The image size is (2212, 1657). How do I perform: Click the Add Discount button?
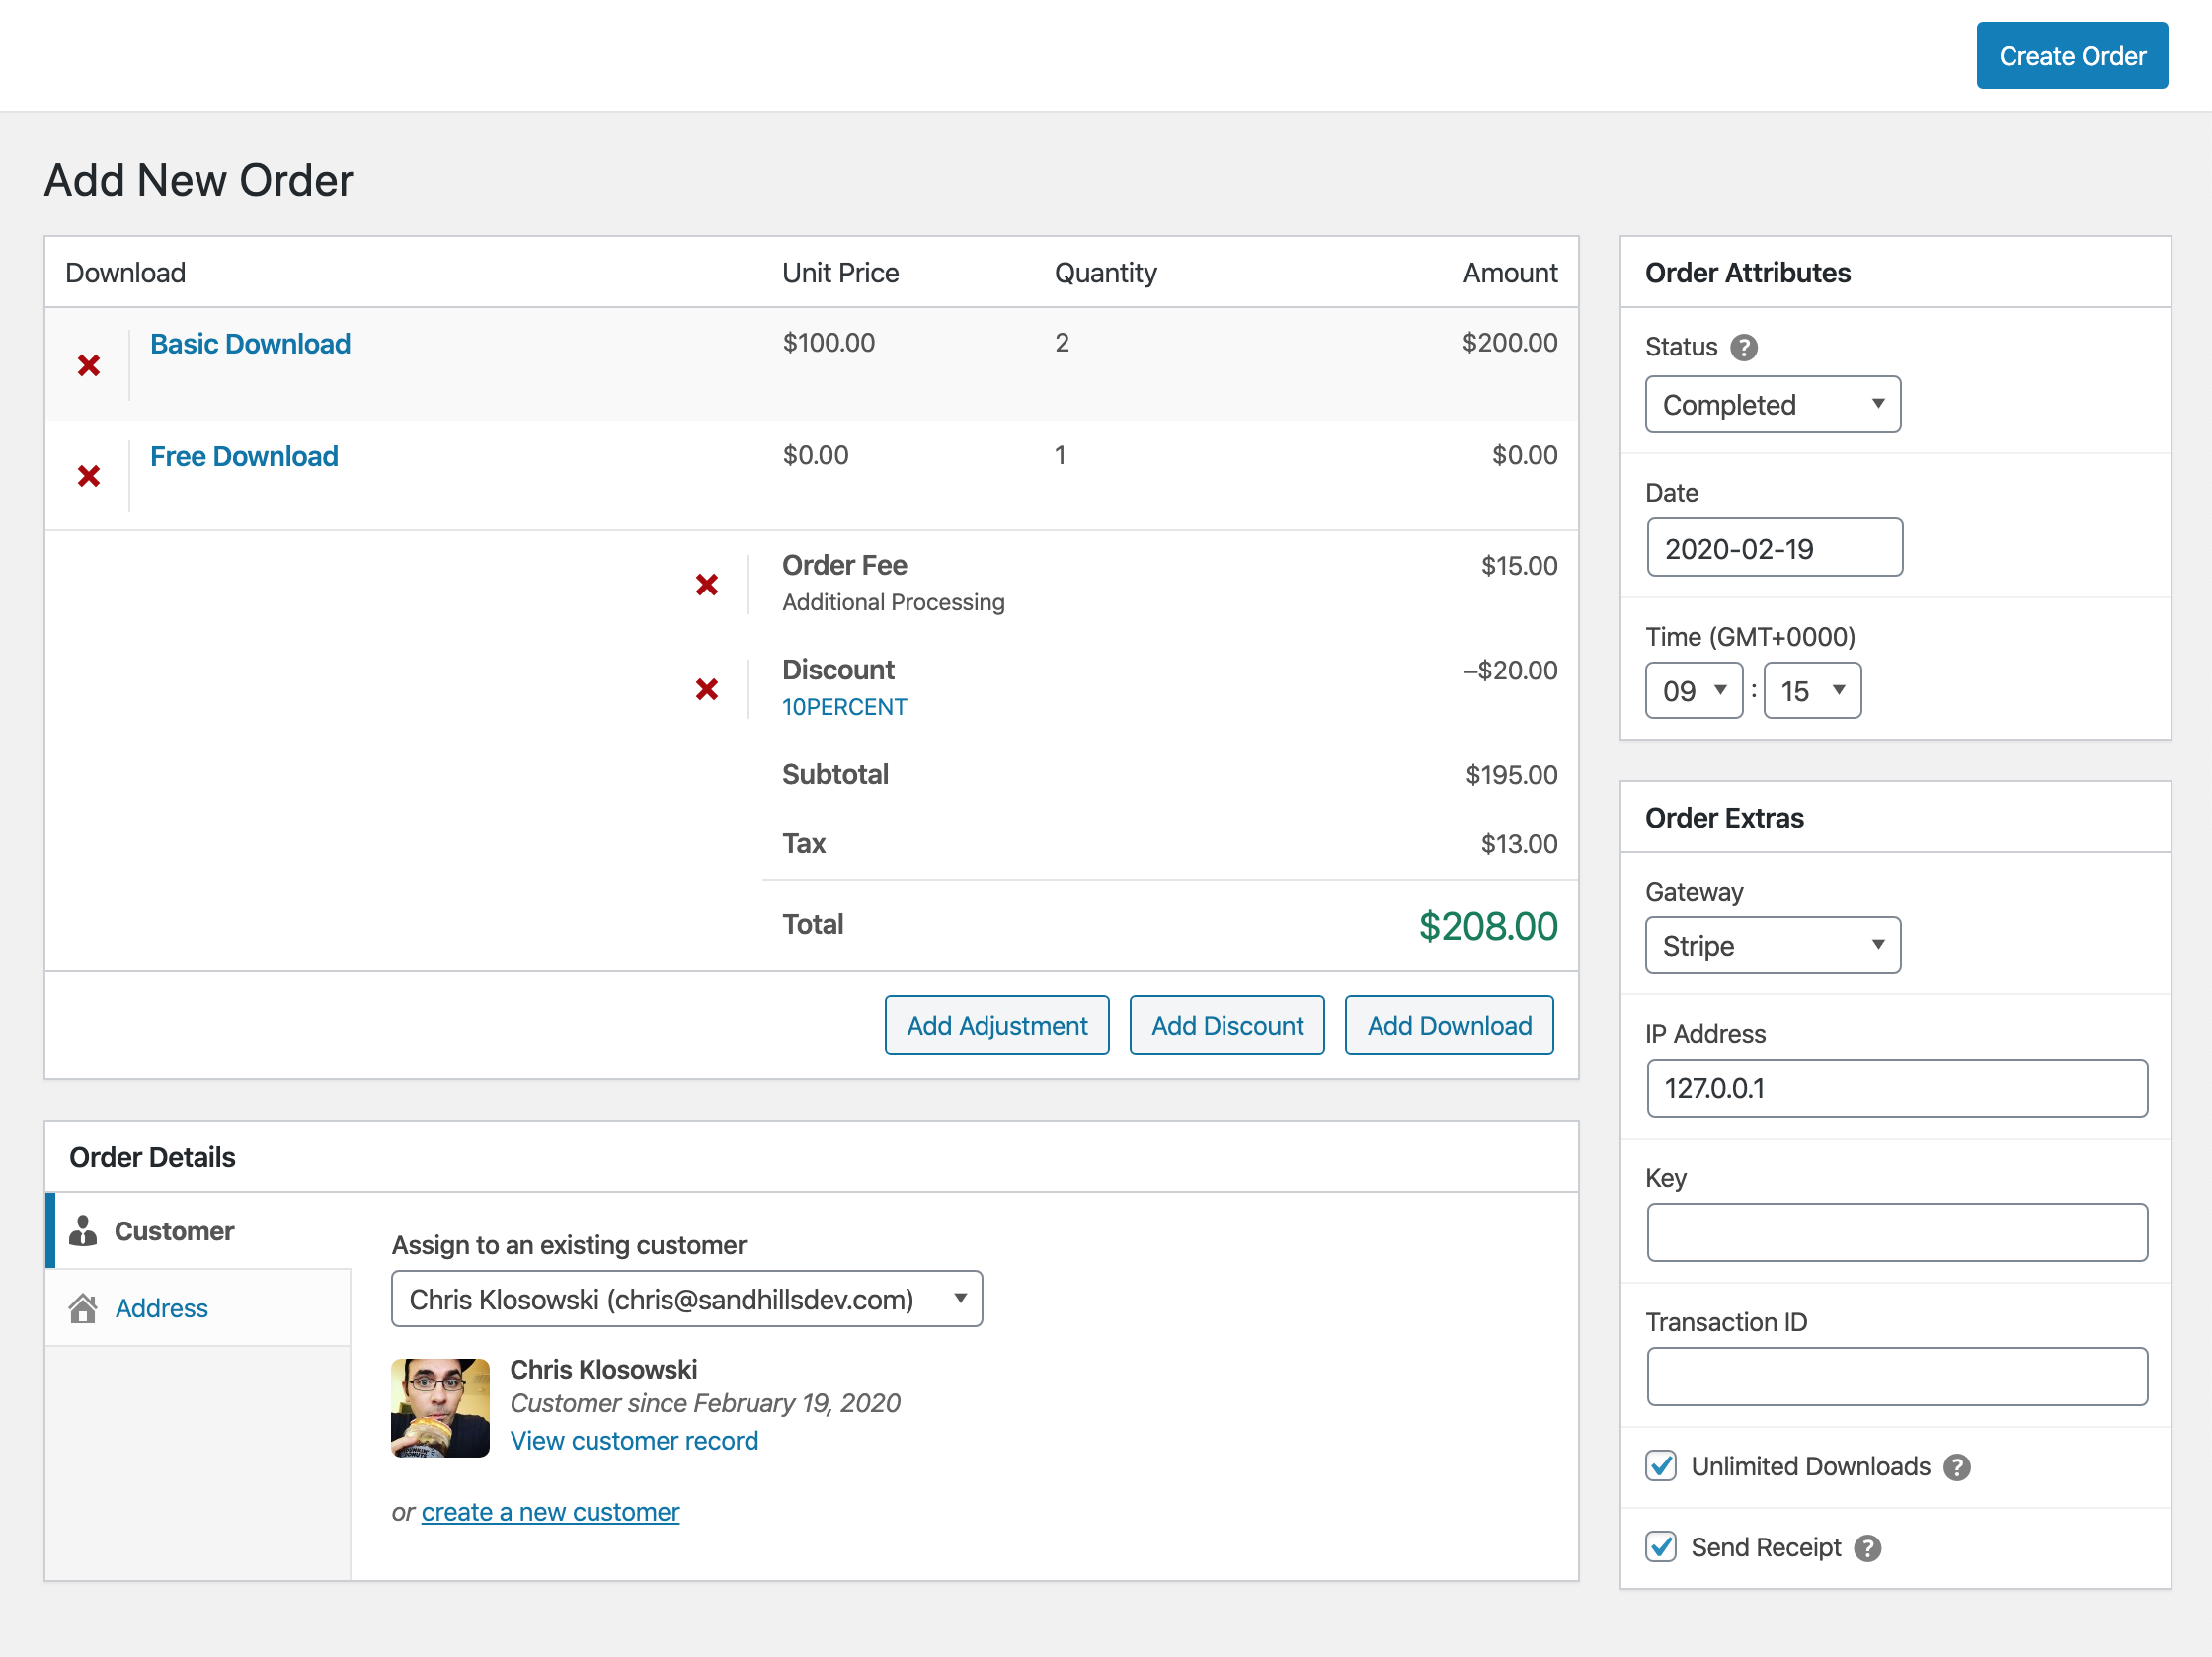1226,1026
